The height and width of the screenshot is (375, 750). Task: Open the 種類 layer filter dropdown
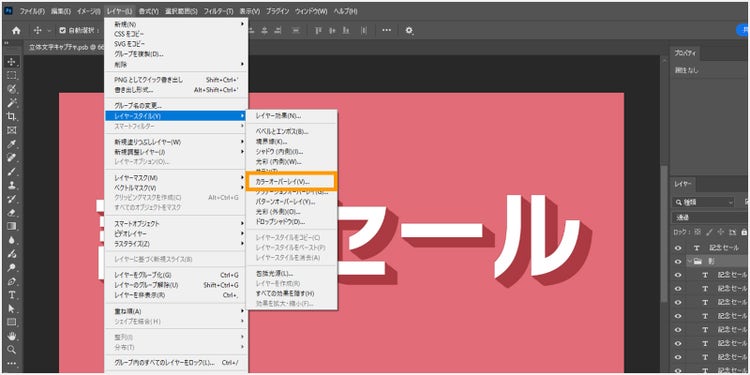click(x=703, y=202)
